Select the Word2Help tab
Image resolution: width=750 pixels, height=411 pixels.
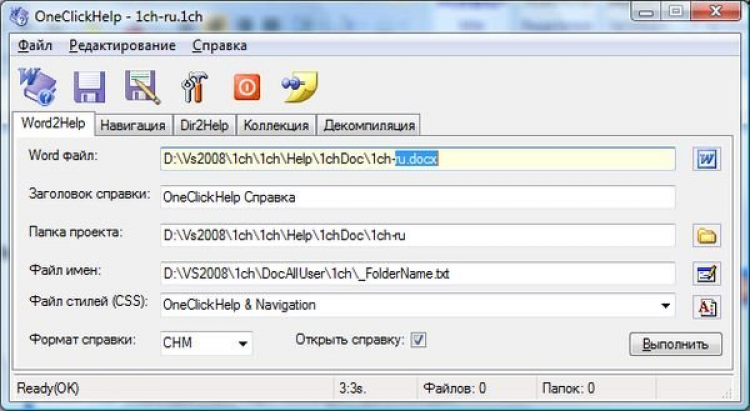53,123
